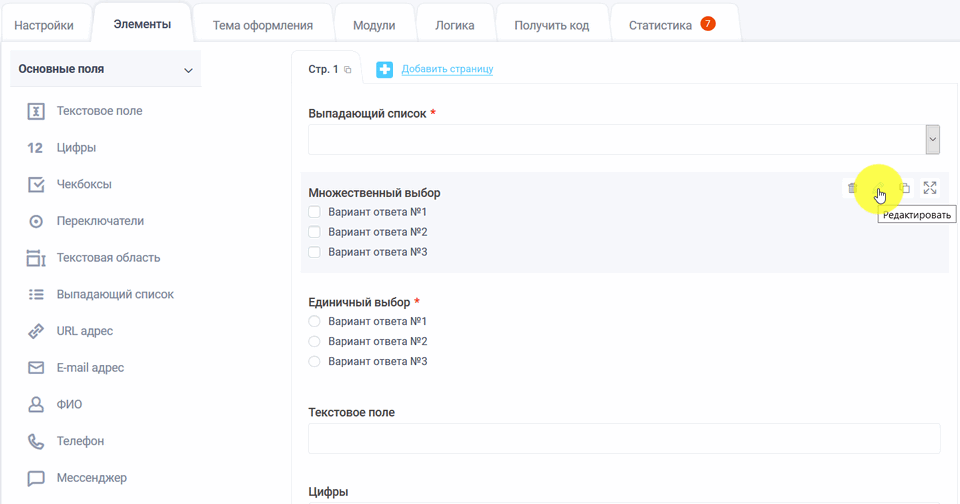Check Вариант ответа №1 under Множественный выбор
Viewport: 960px width, 504px height.
[x=314, y=212]
